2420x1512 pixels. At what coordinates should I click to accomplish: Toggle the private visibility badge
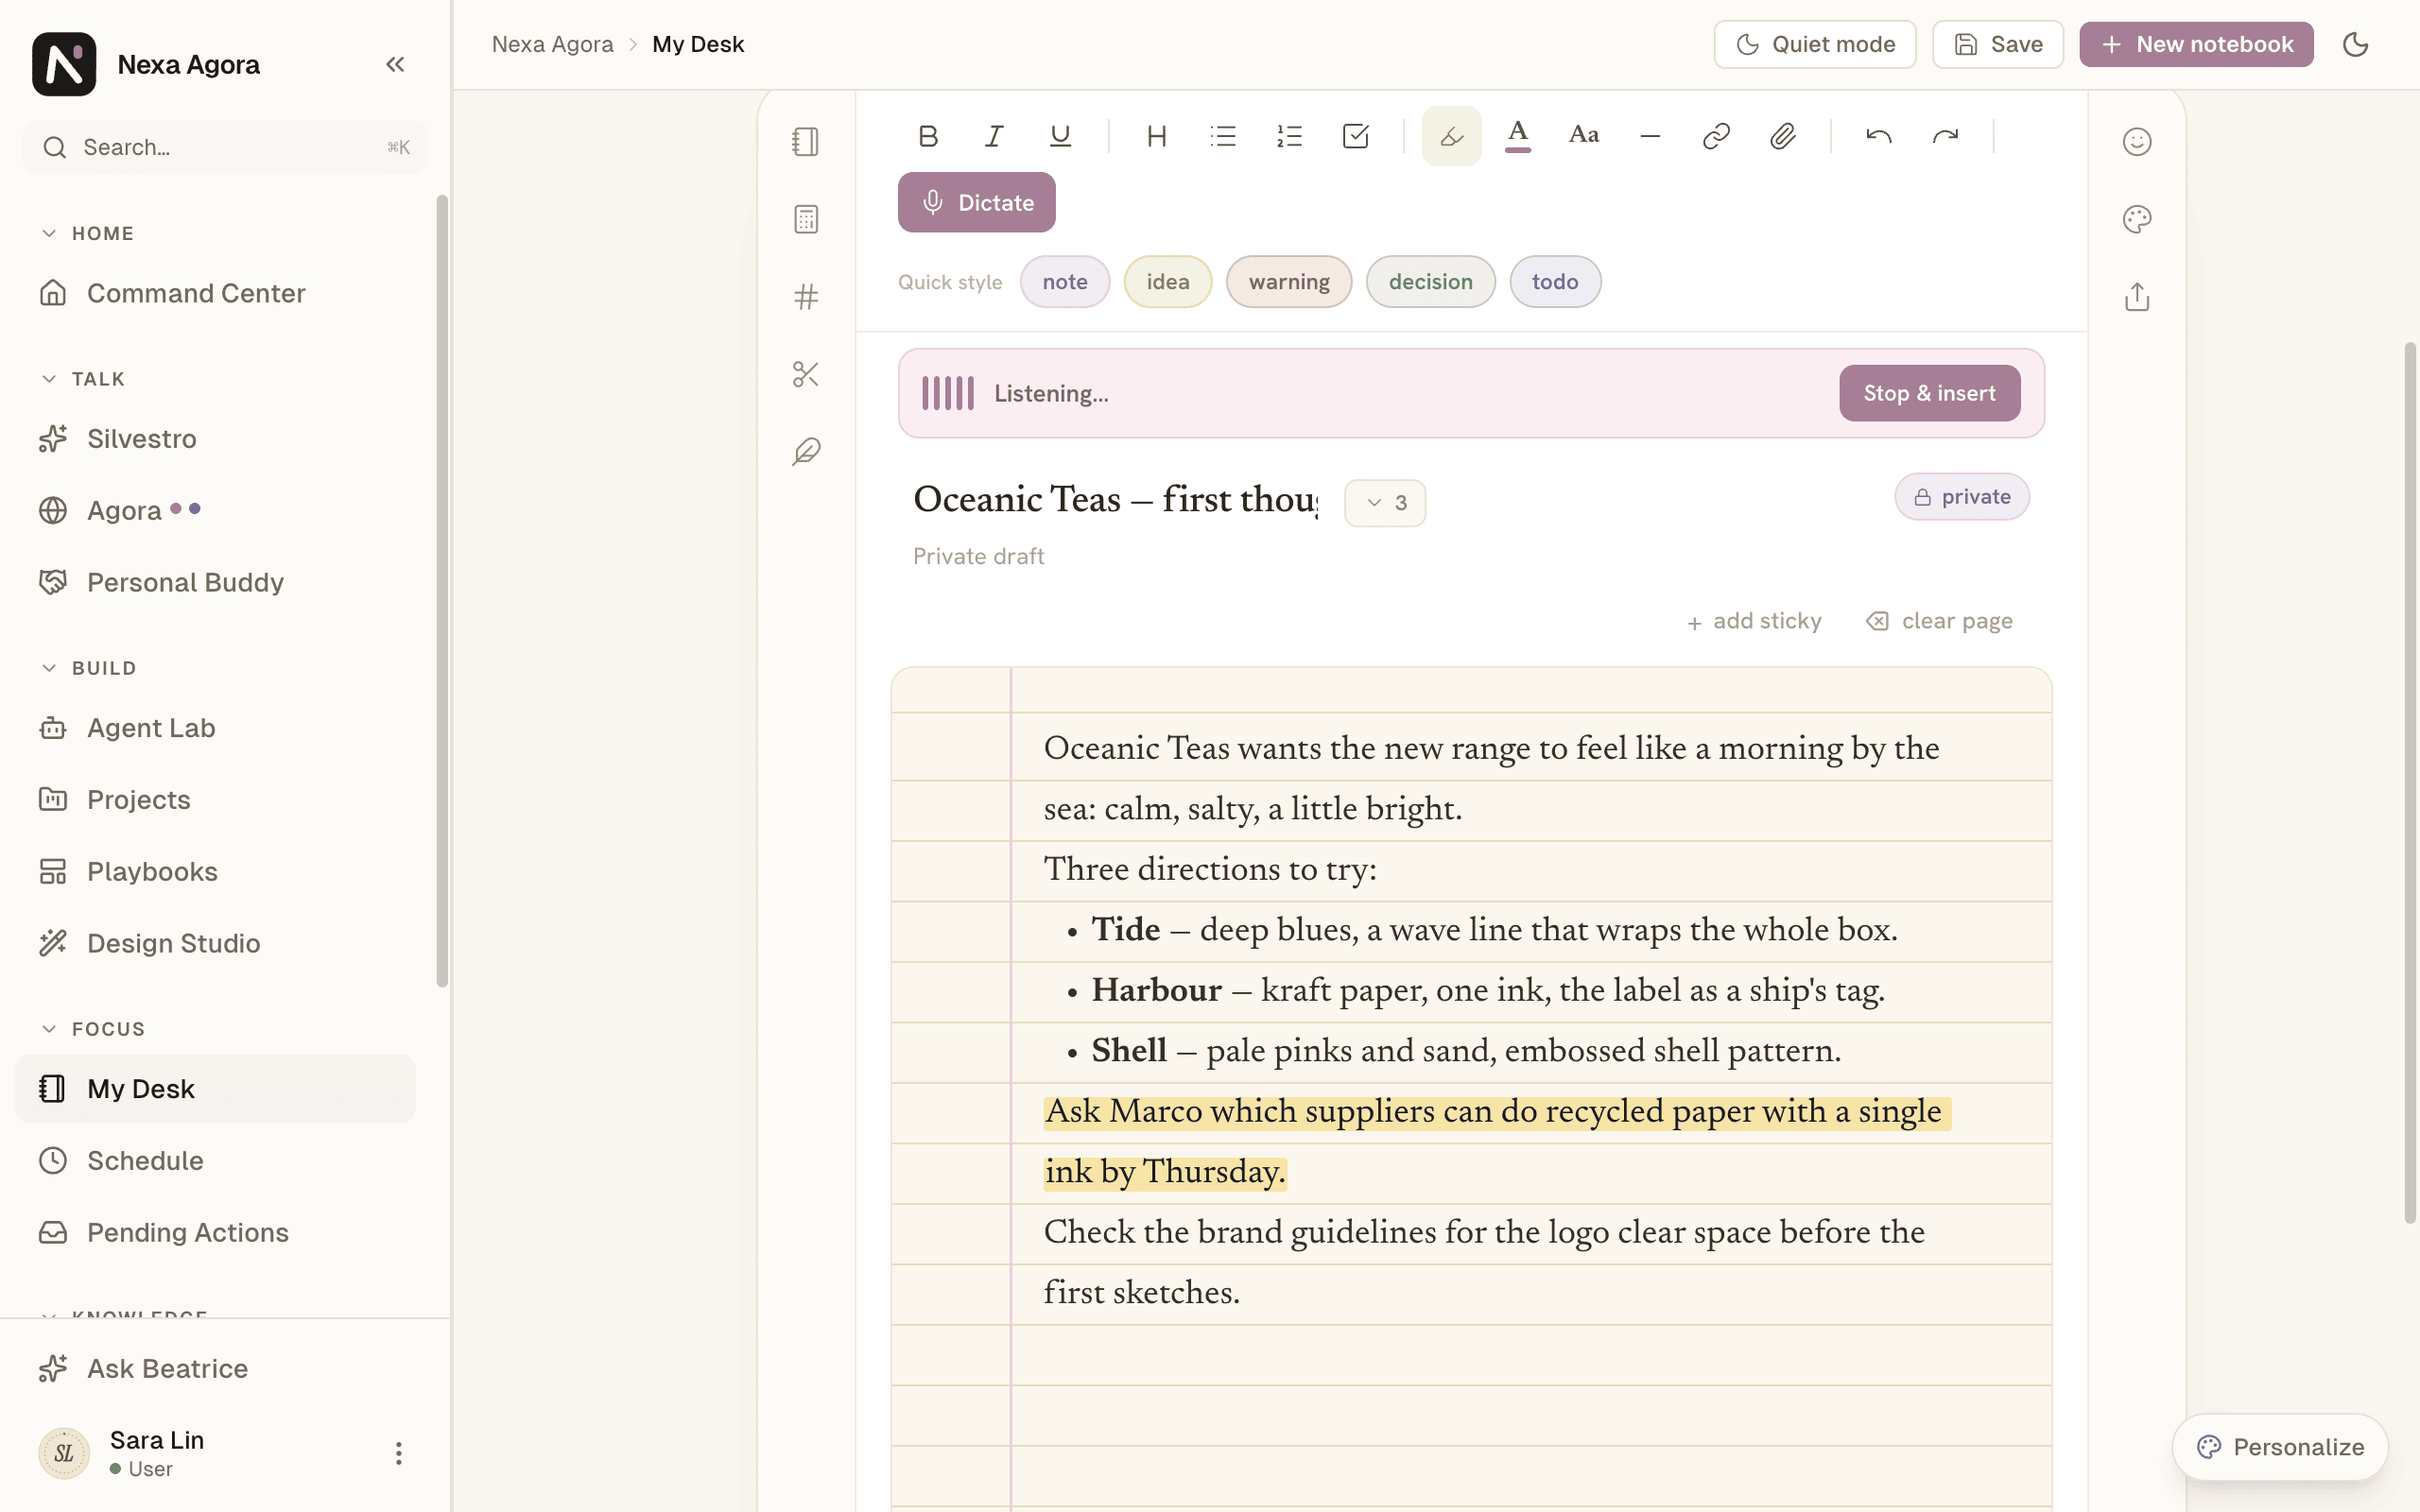(1962, 497)
